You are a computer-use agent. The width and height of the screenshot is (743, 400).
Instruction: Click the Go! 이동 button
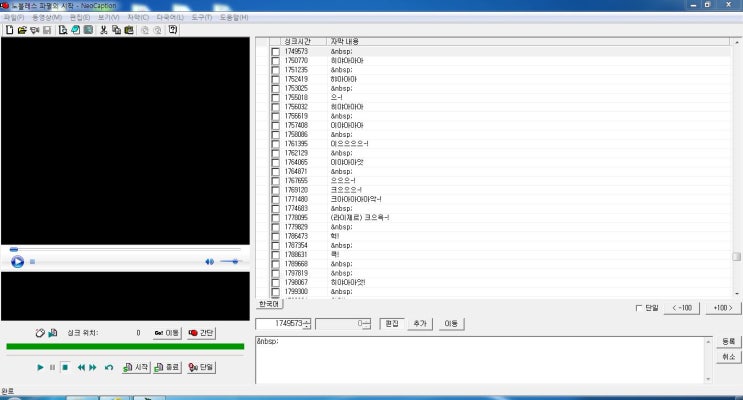coord(167,333)
